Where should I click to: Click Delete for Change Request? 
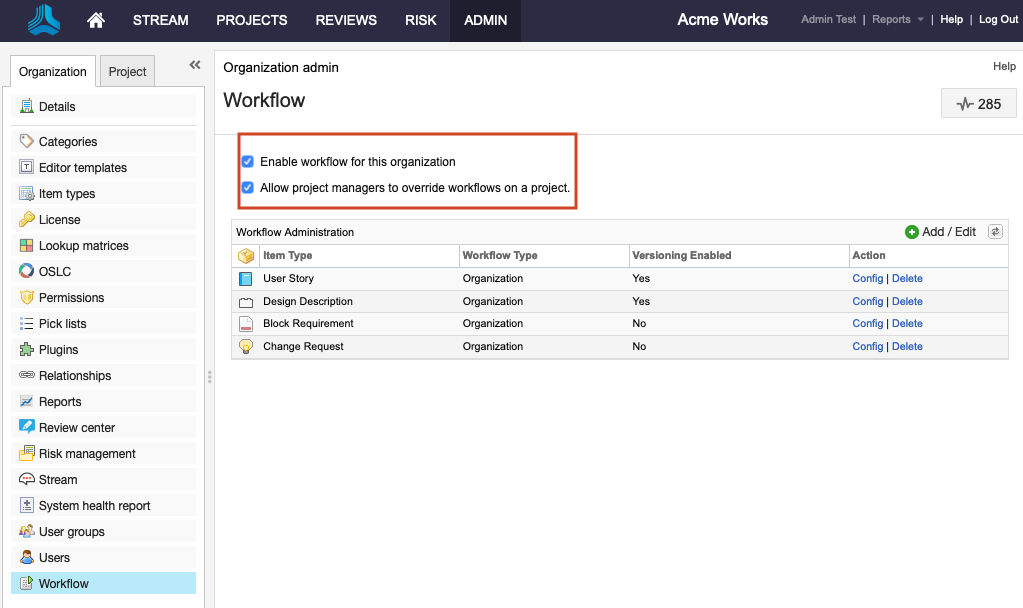point(907,346)
